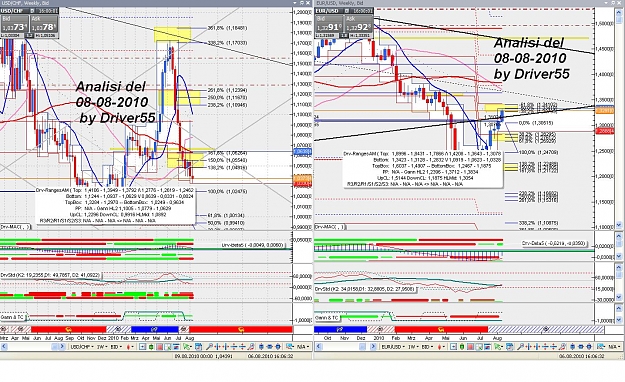Open the window menu arrow in USD/CHF title bar

pyautogui.click(x=296, y=3)
